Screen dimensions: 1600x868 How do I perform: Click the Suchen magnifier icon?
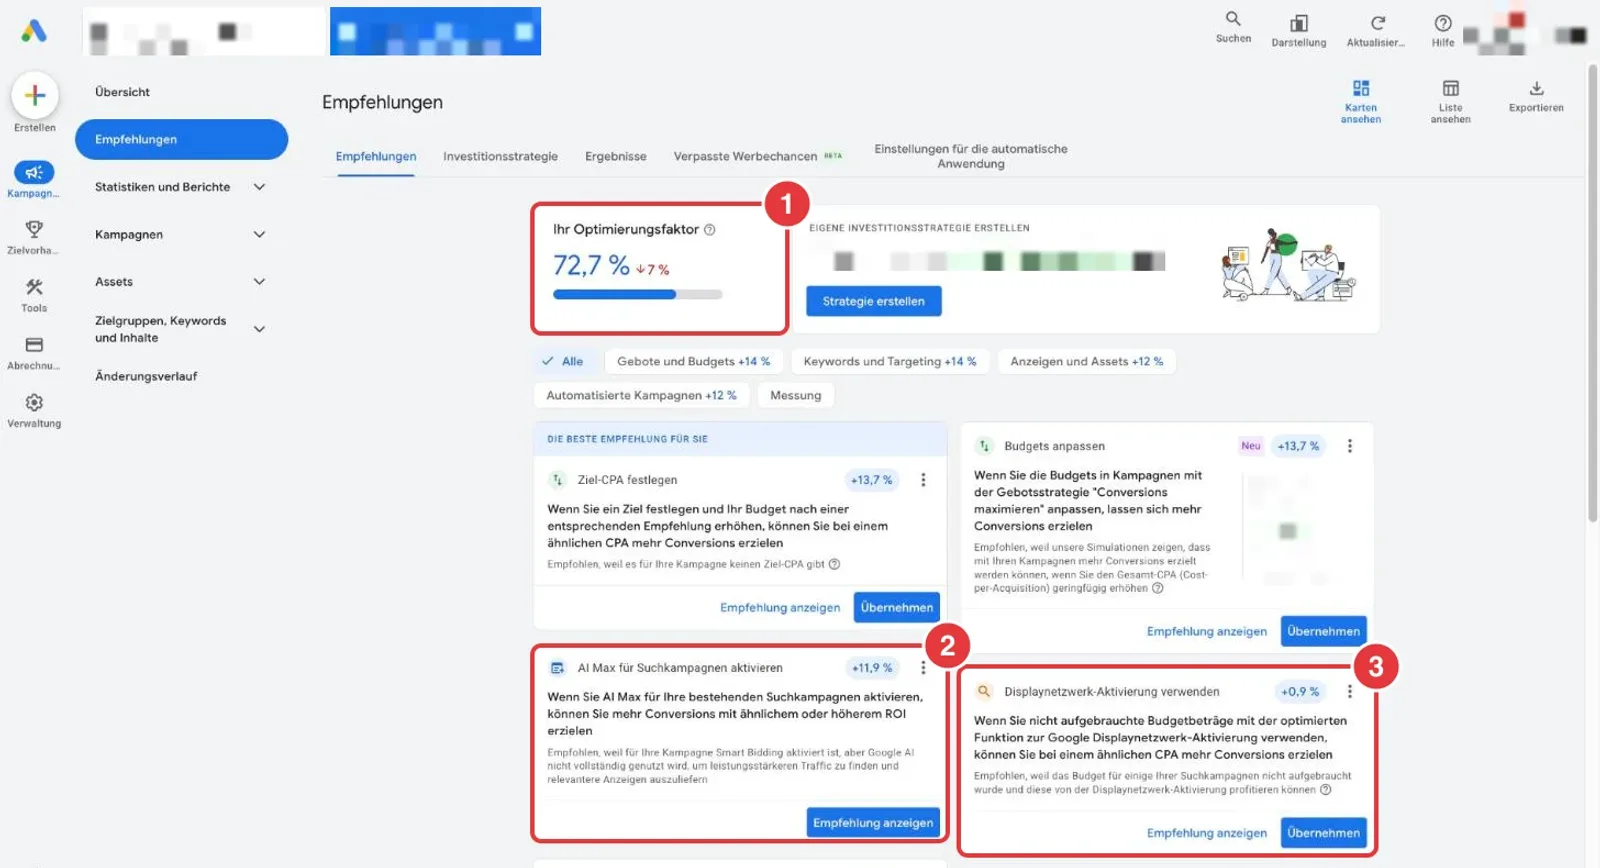point(1233,19)
